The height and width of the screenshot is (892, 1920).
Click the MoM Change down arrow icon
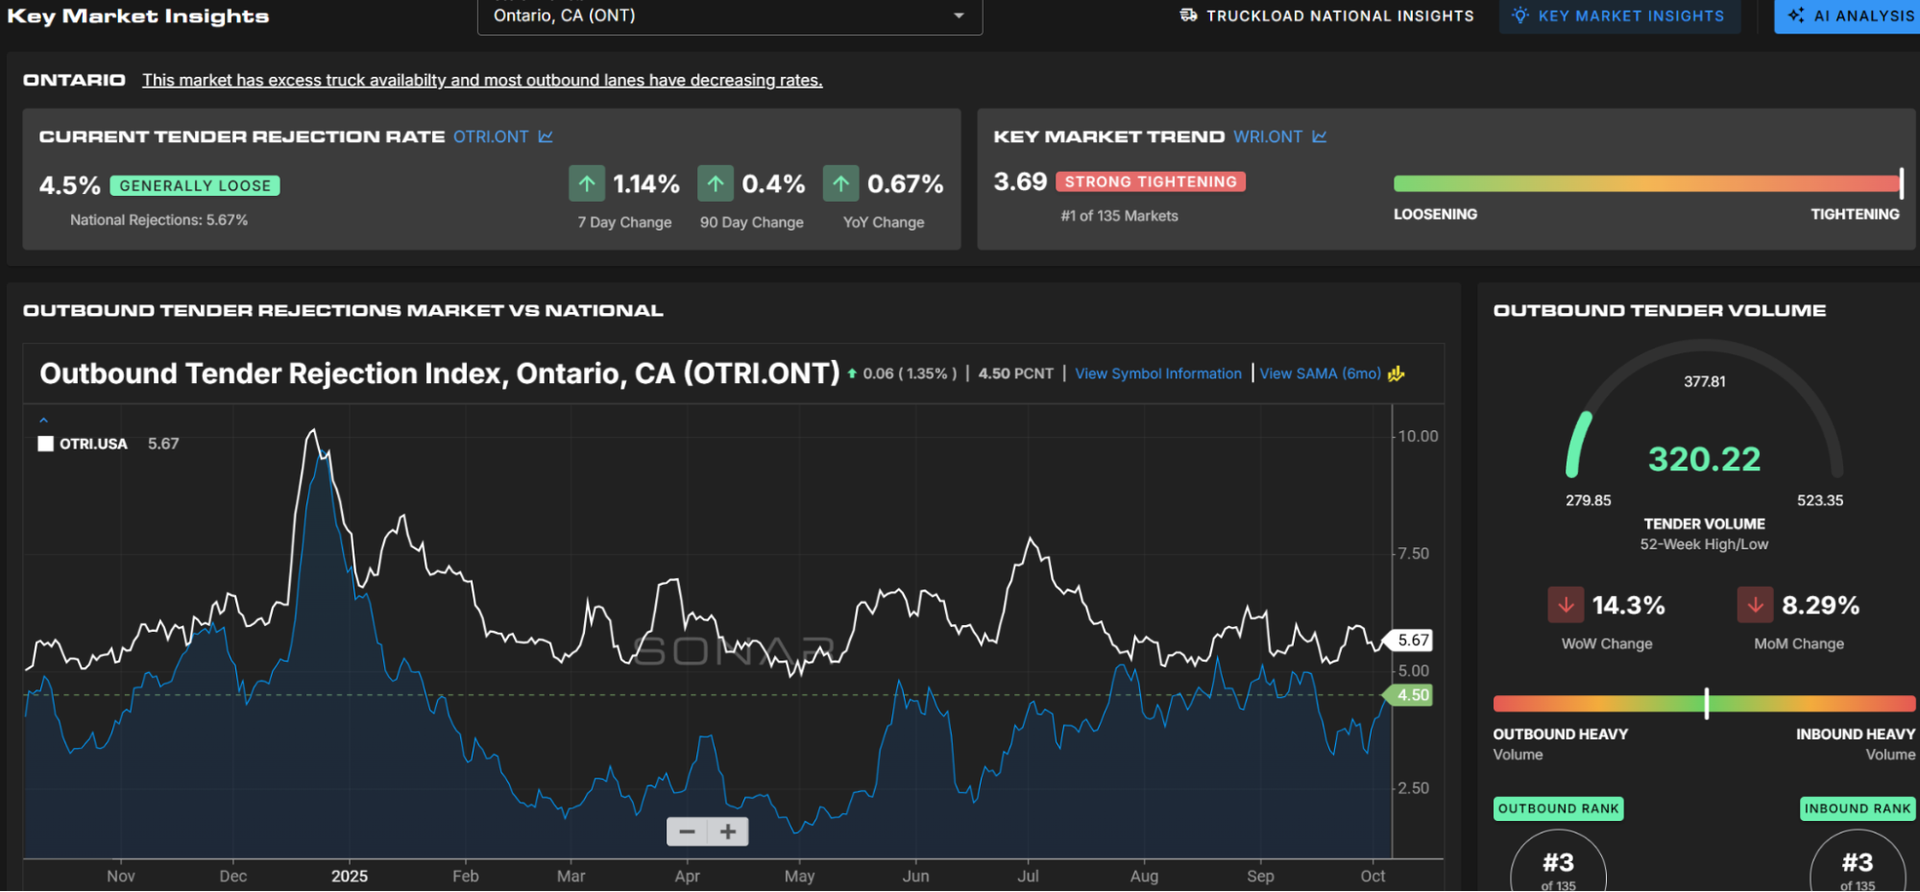point(1754,605)
